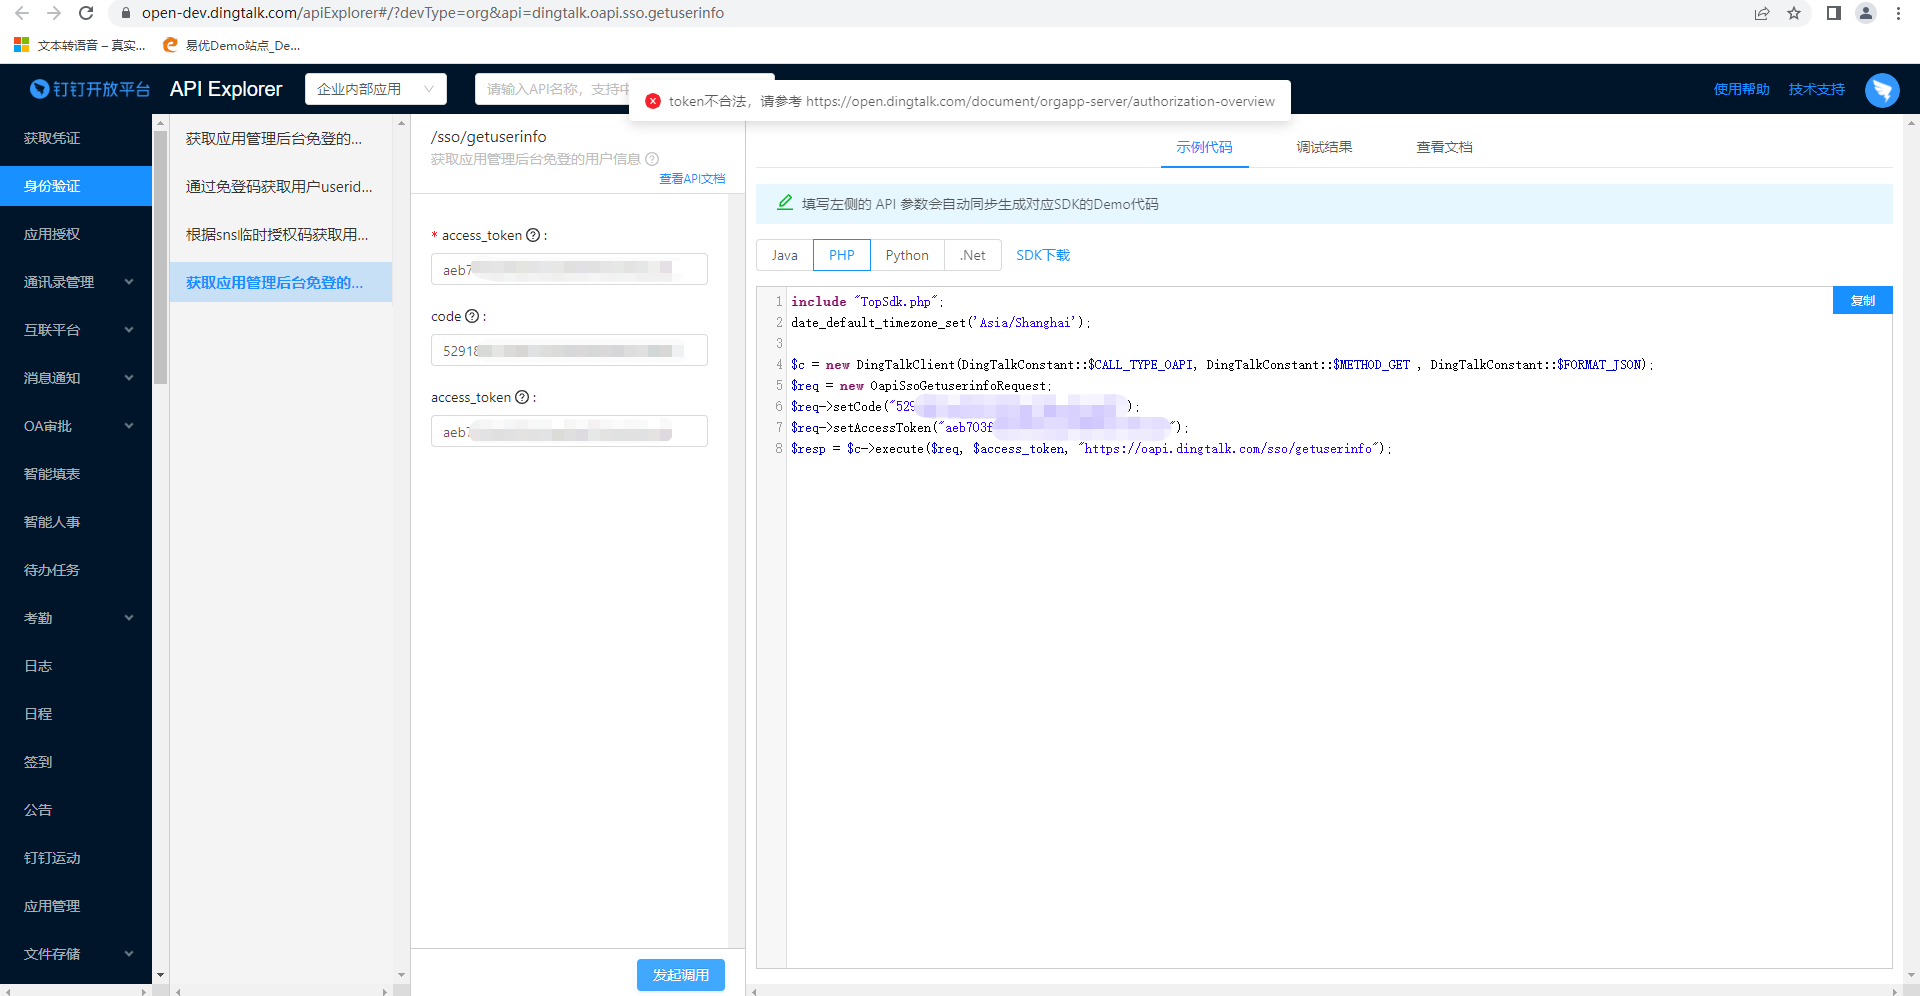Click the site lock icon in address bar
This screenshot has height=996, width=1920.
(126, 13)
